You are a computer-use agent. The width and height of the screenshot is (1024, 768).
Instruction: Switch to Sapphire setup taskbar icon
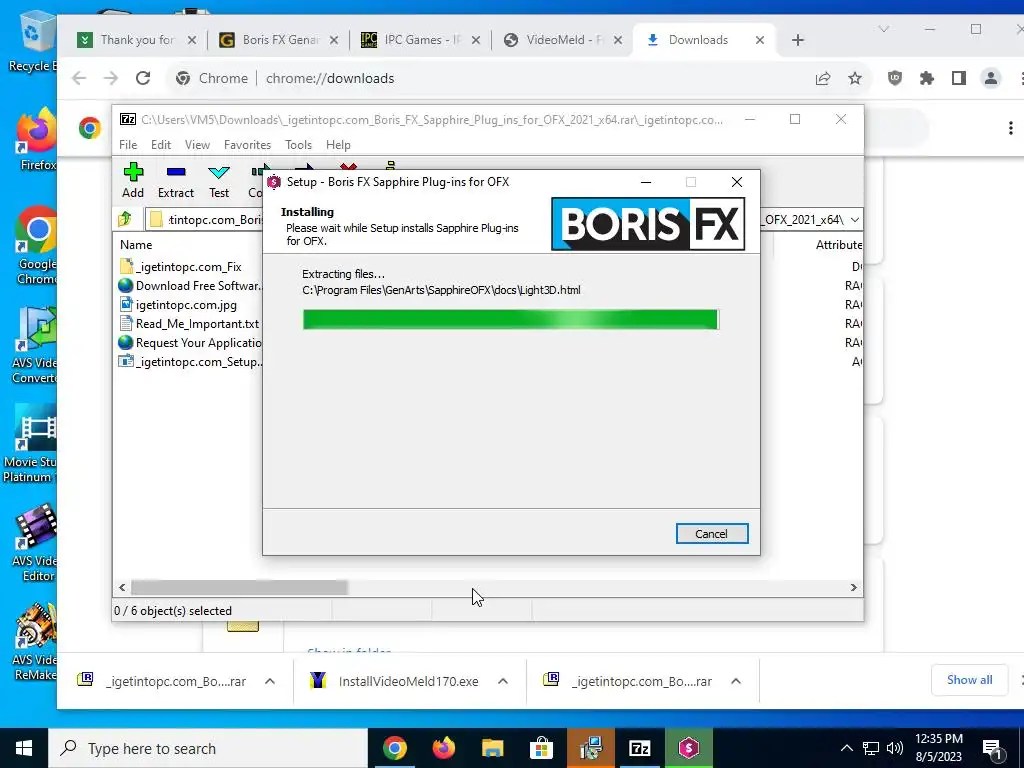point(688,748)
